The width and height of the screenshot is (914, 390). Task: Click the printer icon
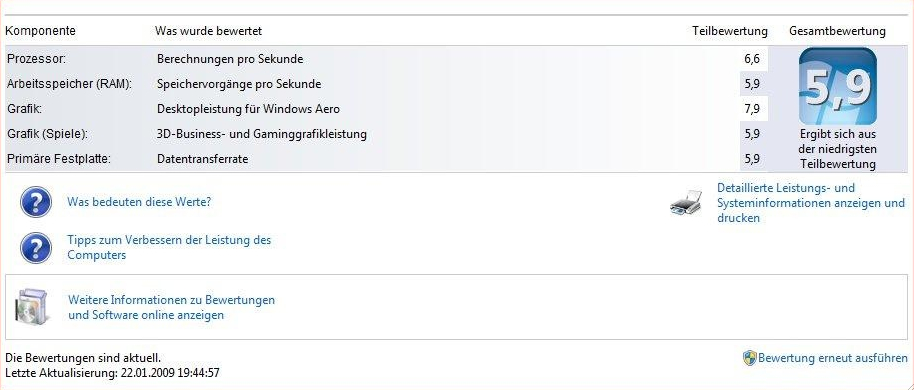coord(686,203)
